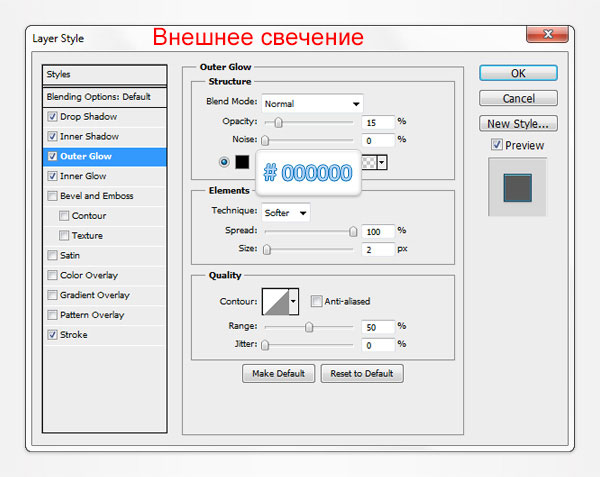This screenshot has height=477, width=600.
Task: Select the Satin list entry
Action: [x=105, y=255]
